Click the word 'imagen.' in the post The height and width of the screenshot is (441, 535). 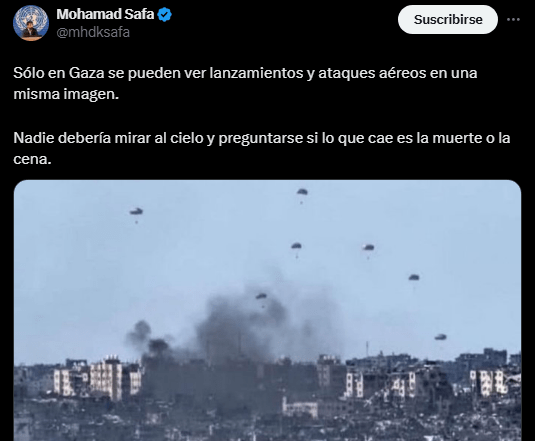coord(91,94)
